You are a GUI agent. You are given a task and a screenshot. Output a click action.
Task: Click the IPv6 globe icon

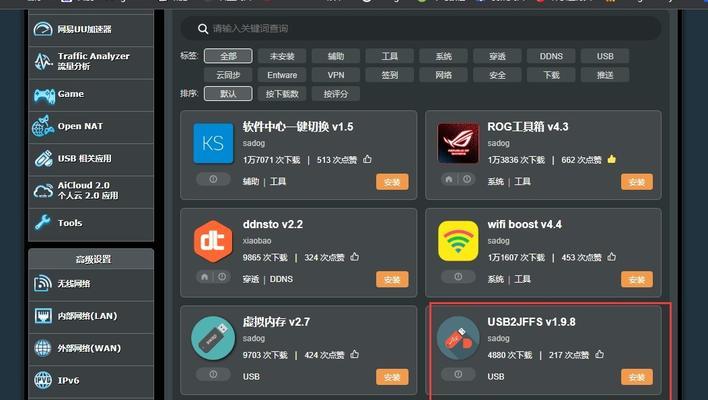click(x=43, y=380)
